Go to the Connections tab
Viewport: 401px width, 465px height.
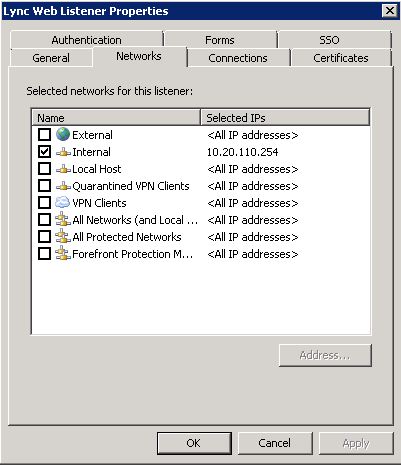tap(238, 58)
